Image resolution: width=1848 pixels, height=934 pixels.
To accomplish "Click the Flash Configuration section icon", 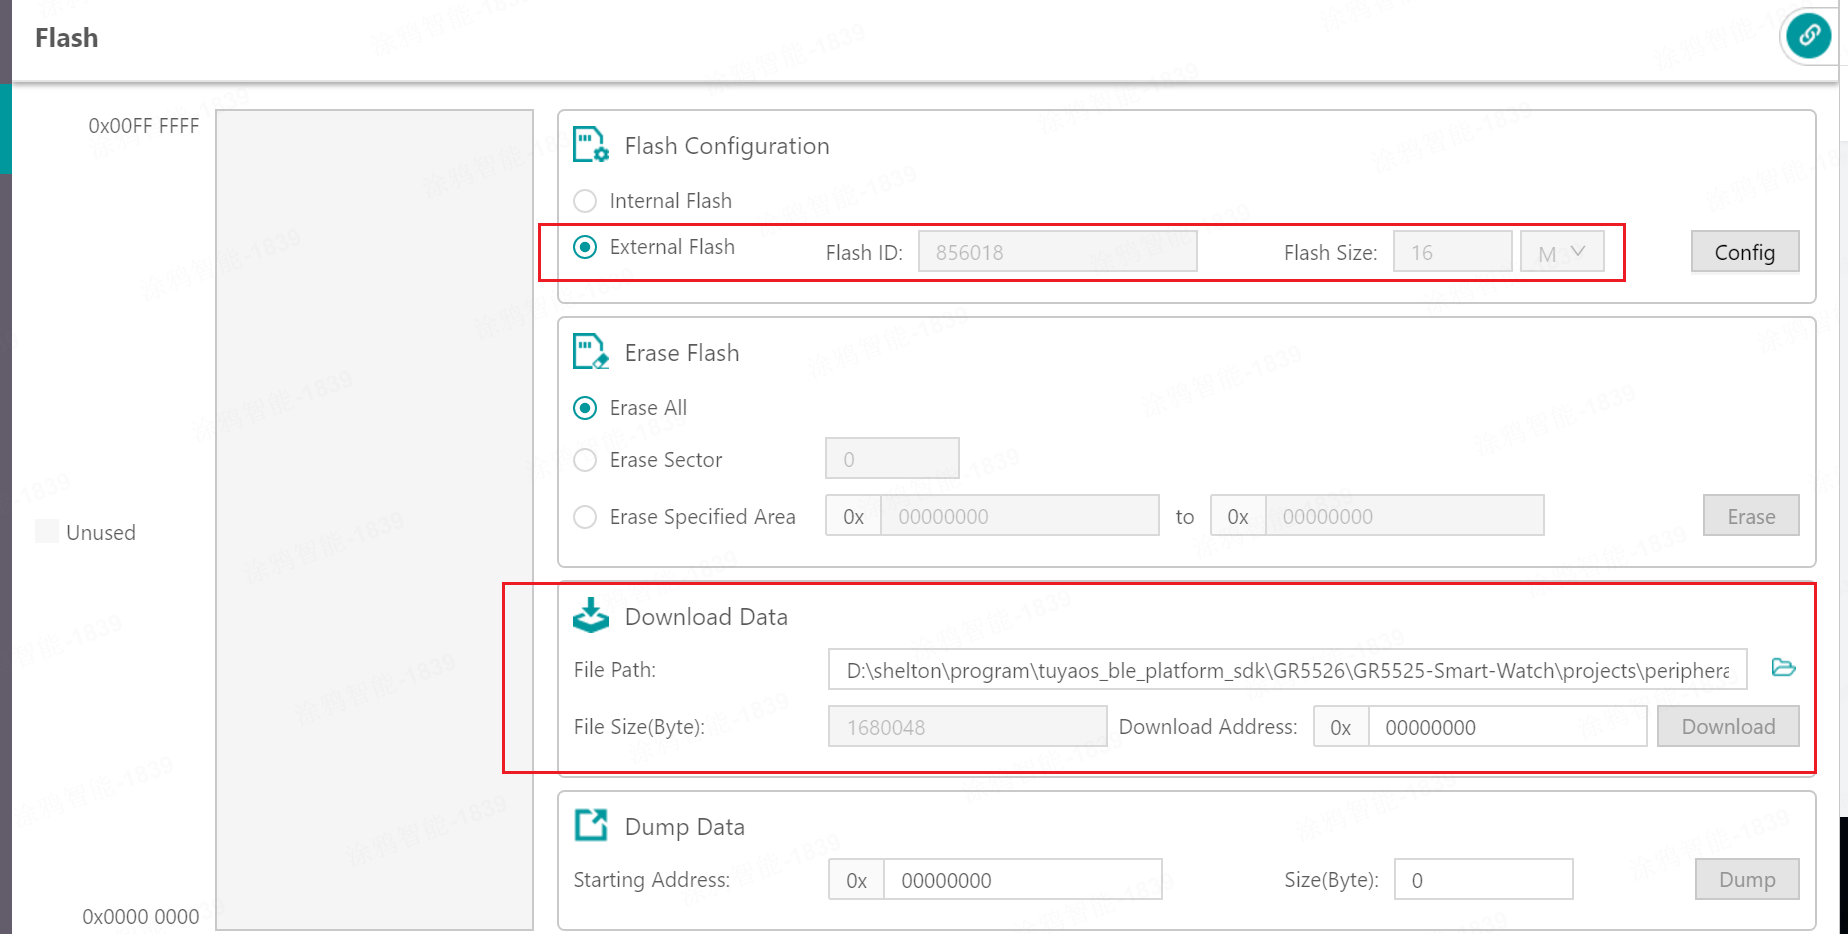I will point(590,145).
